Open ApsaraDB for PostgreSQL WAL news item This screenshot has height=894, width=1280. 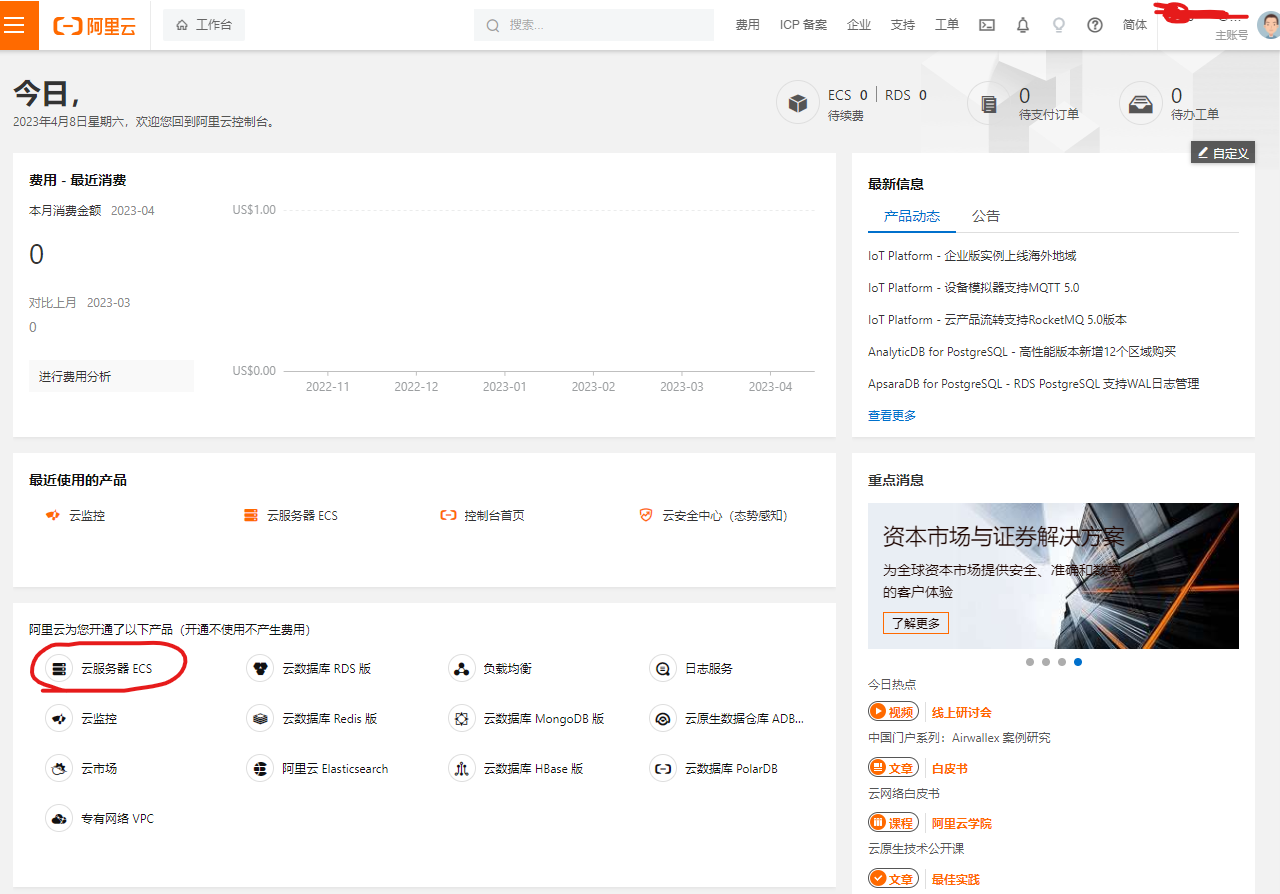tap(1034, 384)
